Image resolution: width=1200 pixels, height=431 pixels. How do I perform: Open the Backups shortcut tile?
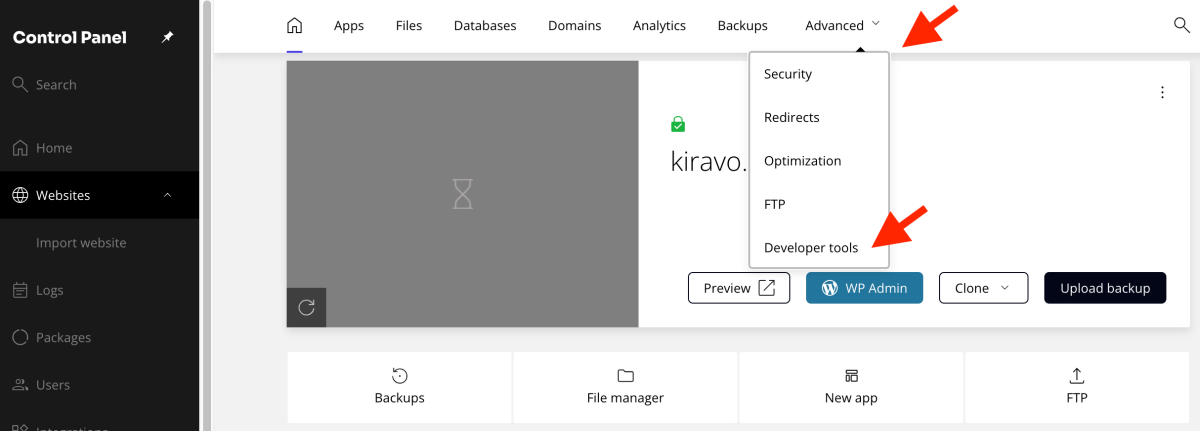coord(399,386)
